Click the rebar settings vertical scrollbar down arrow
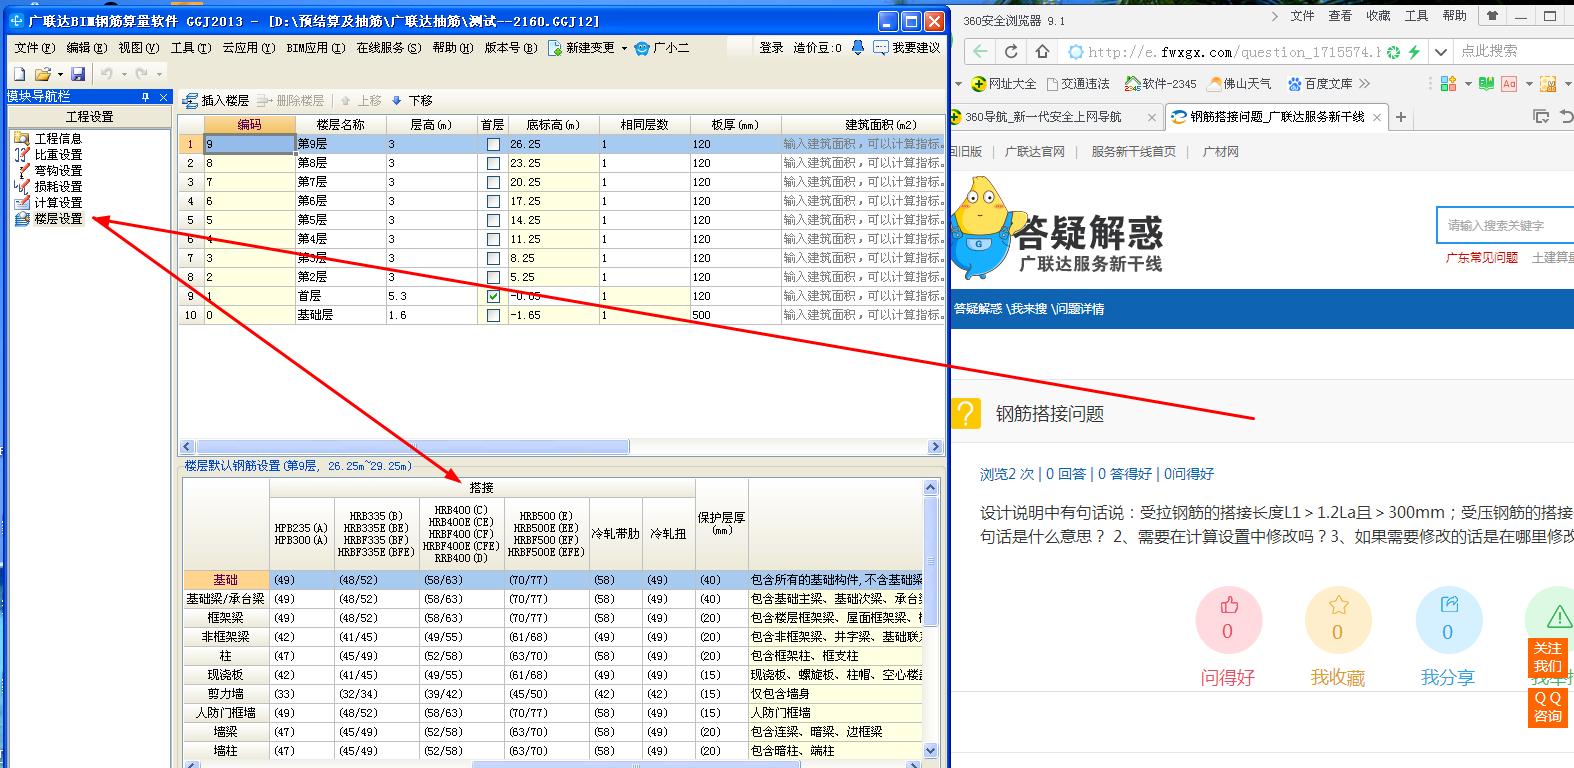1574x768 pixels. (931, 750)
